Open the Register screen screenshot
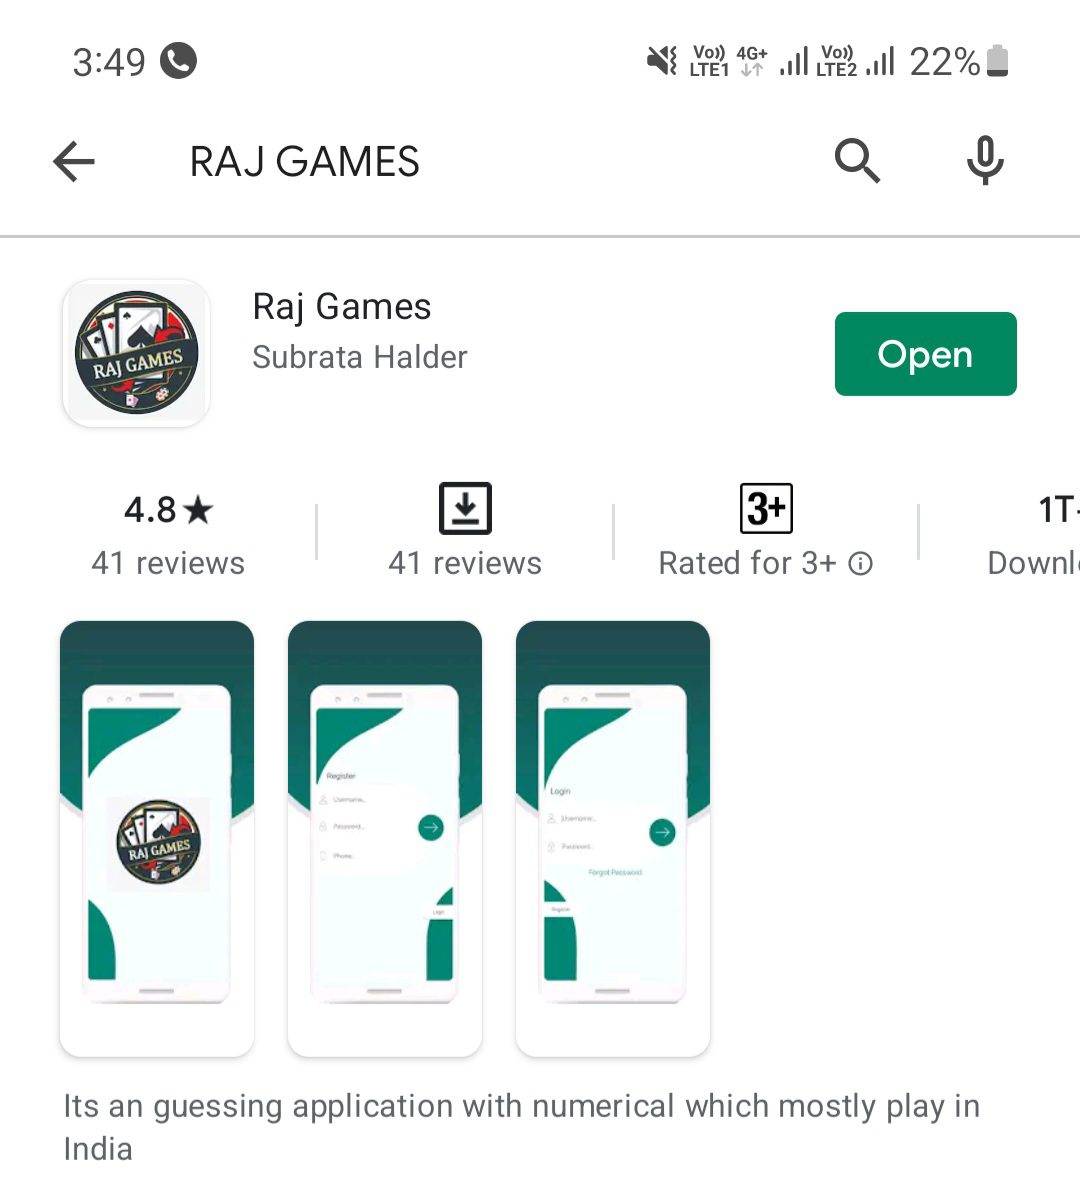 click(x=385, y=838)
